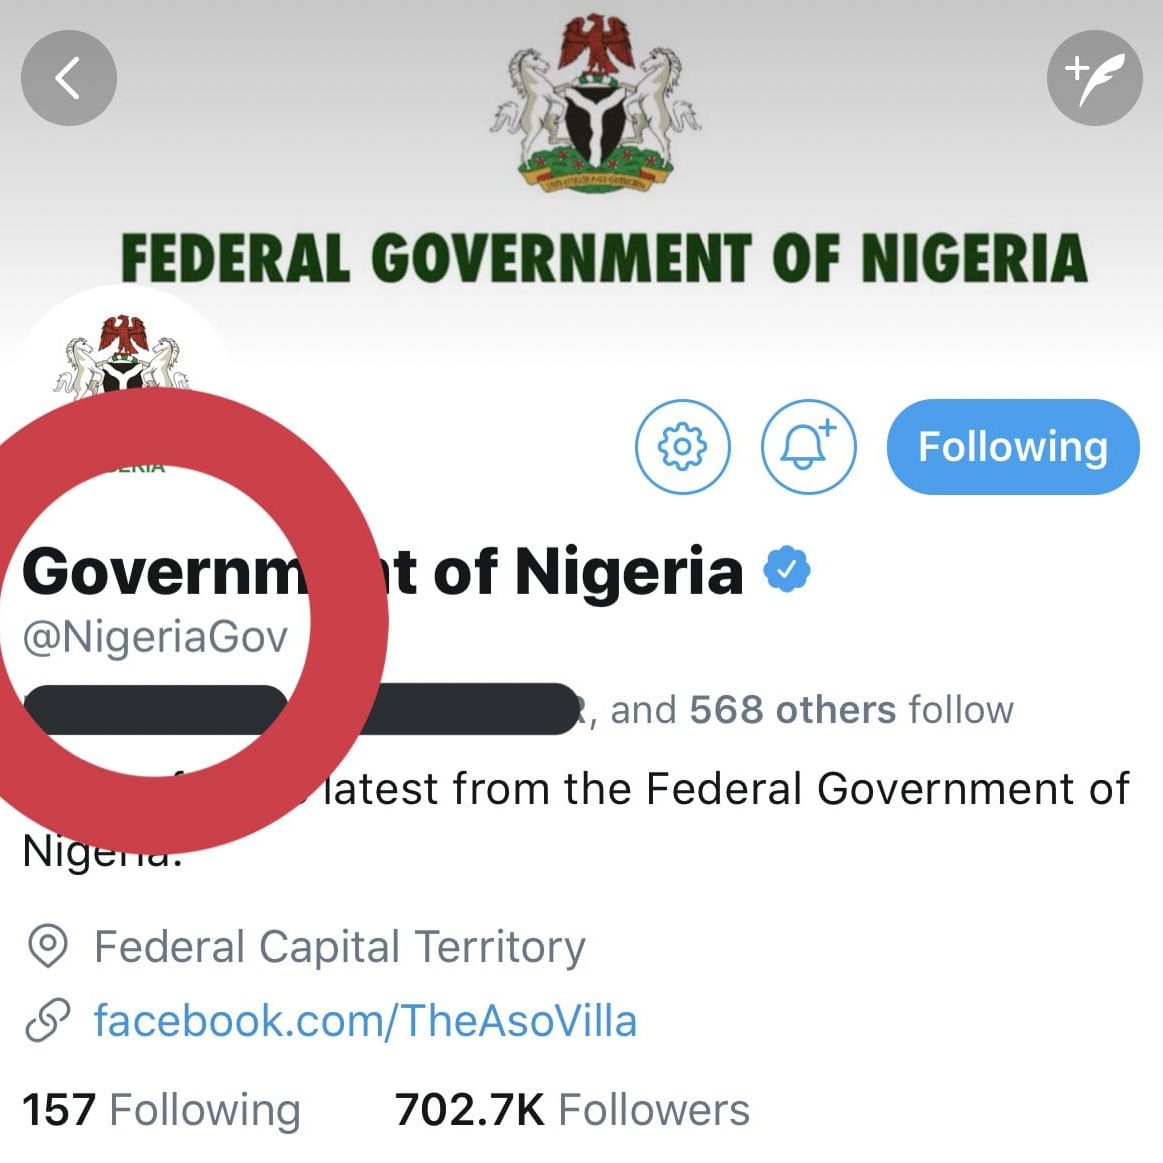Image resolution: width=1163 pixels, height=1163 pixels.
Task: Tap the back arrow icon
Action: tap(69, 78)
